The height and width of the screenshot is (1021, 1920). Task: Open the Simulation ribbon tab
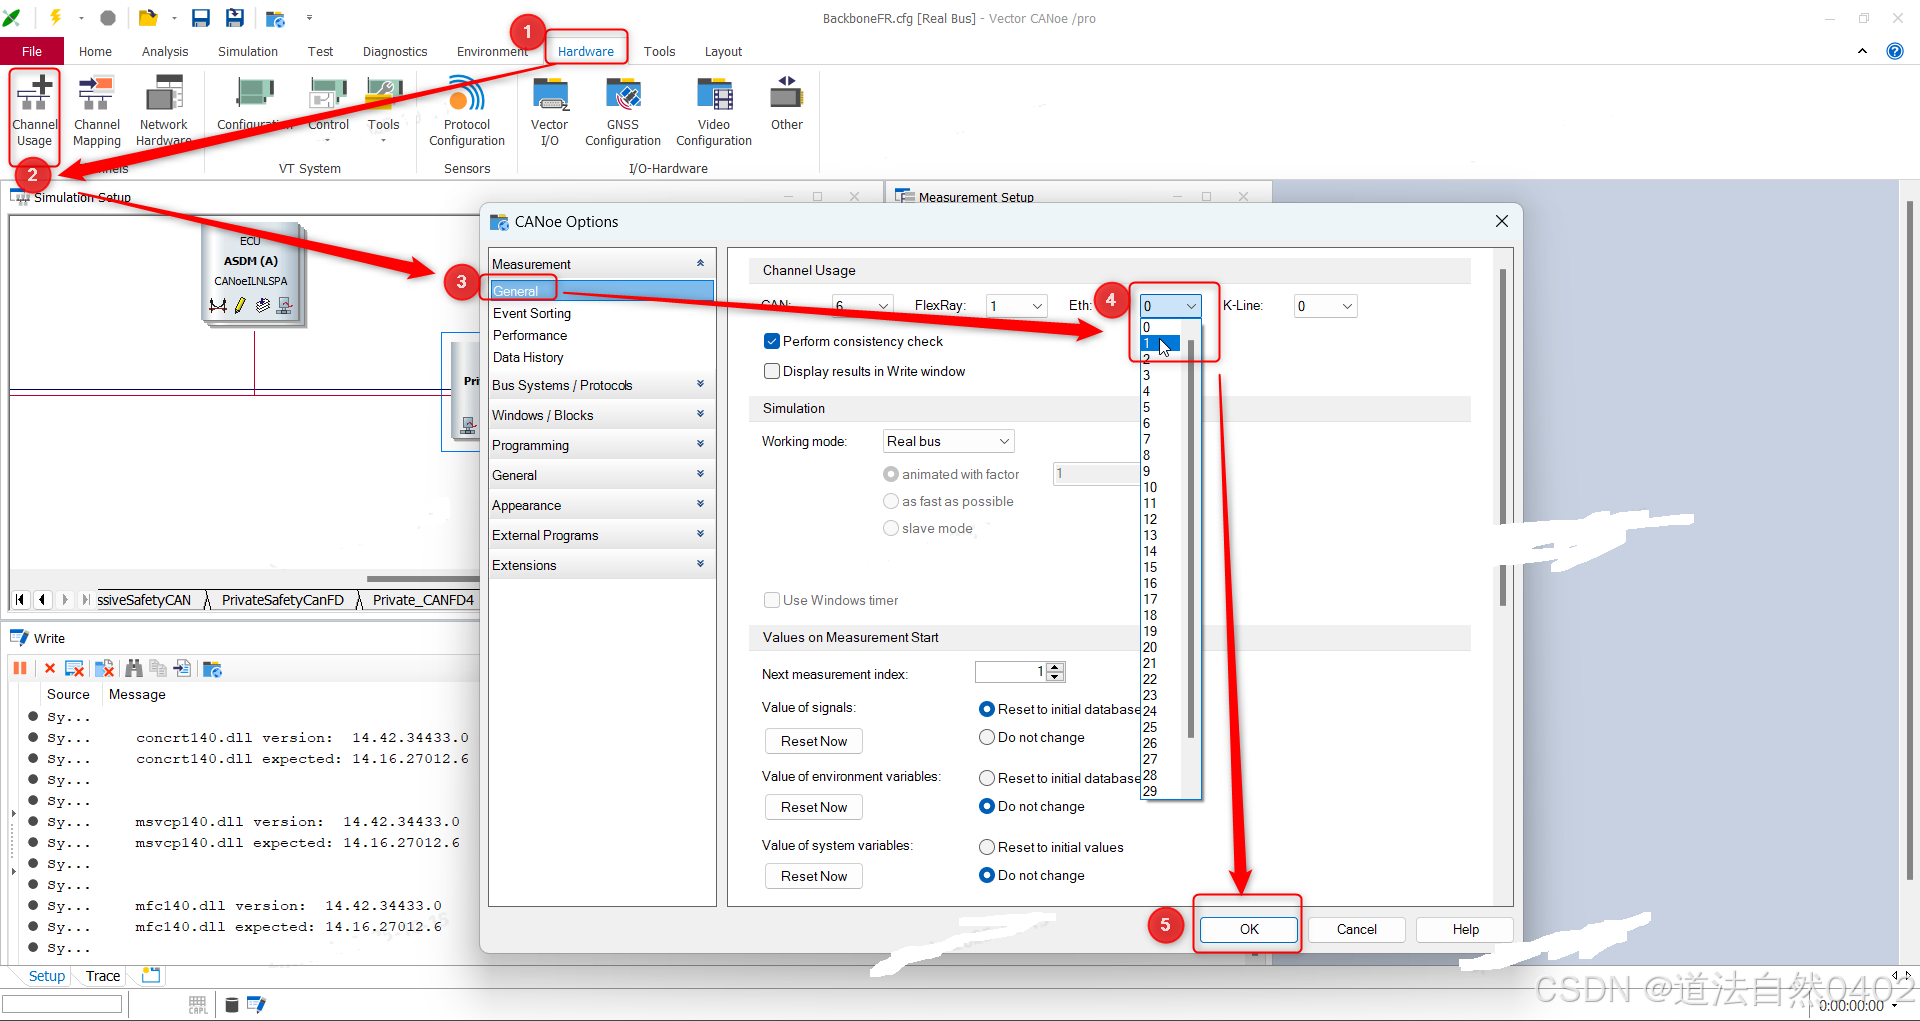pyautogui.click(x=248, y=51)
